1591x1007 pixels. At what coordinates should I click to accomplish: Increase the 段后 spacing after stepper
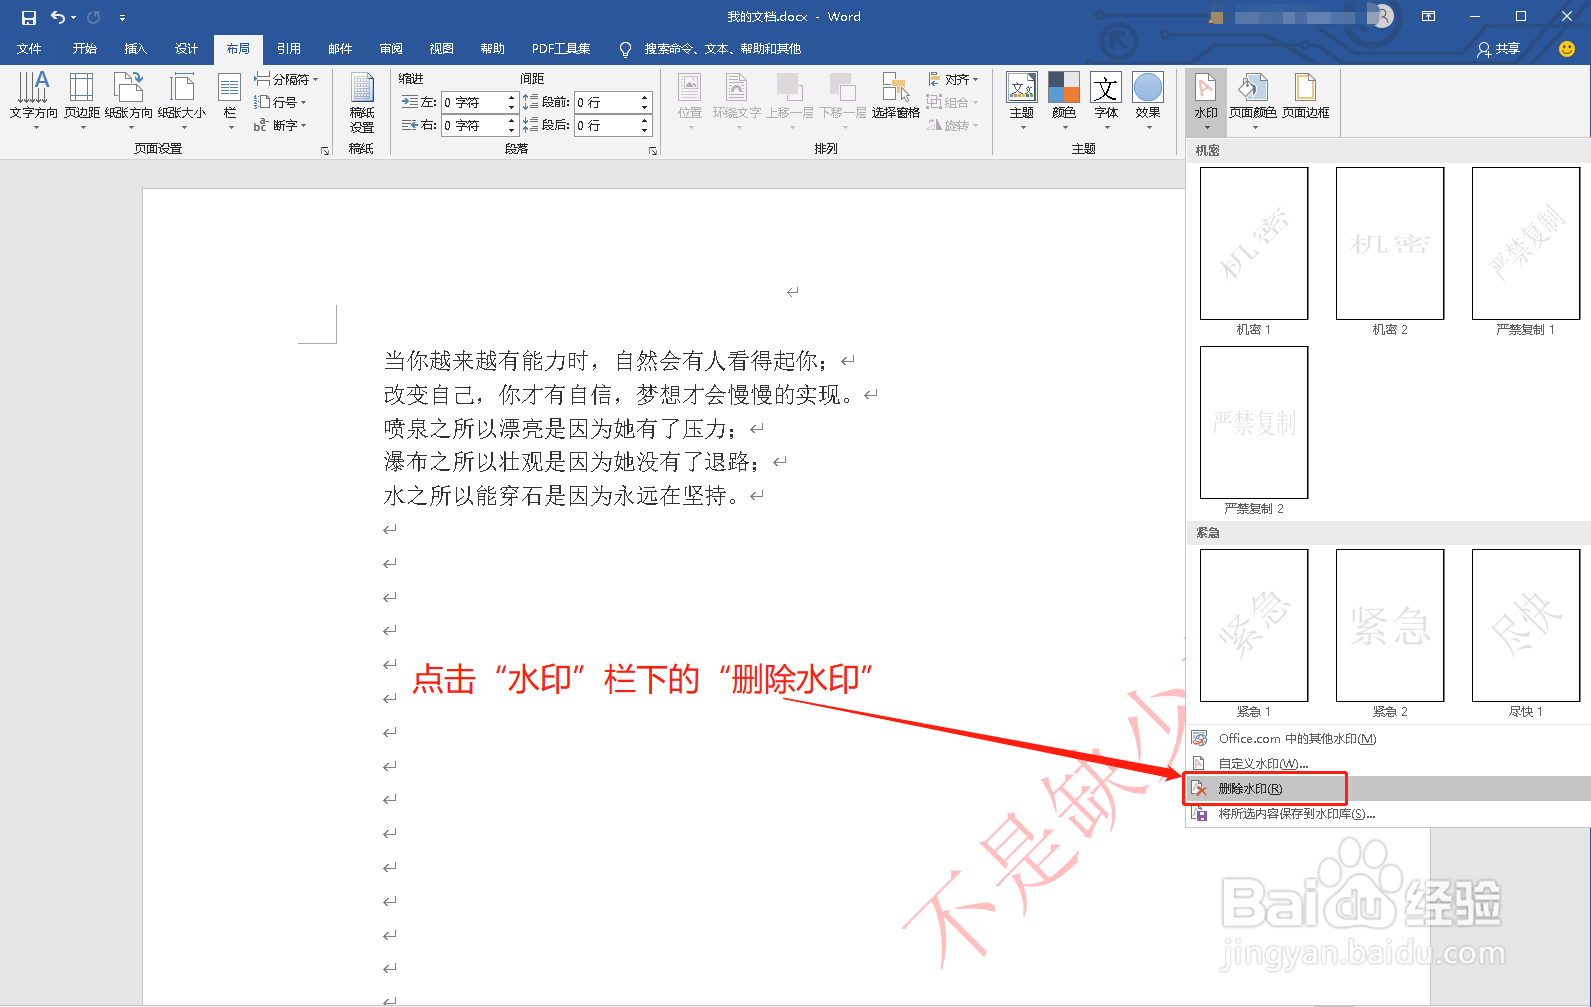click(645, 120)
